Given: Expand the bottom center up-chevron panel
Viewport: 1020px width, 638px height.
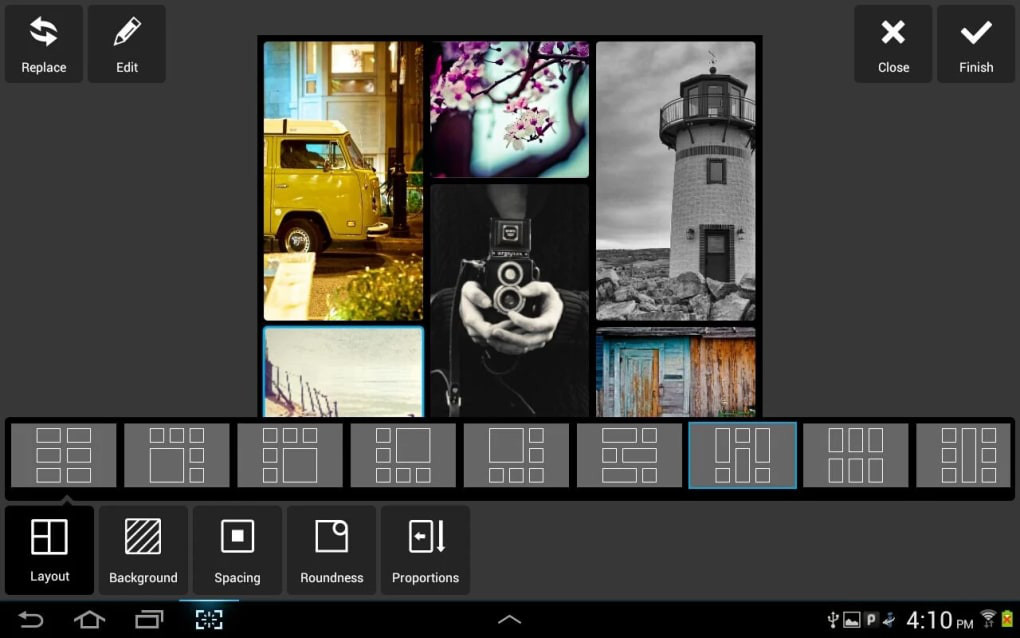Looking at the screenshot, I should (509, 620).
